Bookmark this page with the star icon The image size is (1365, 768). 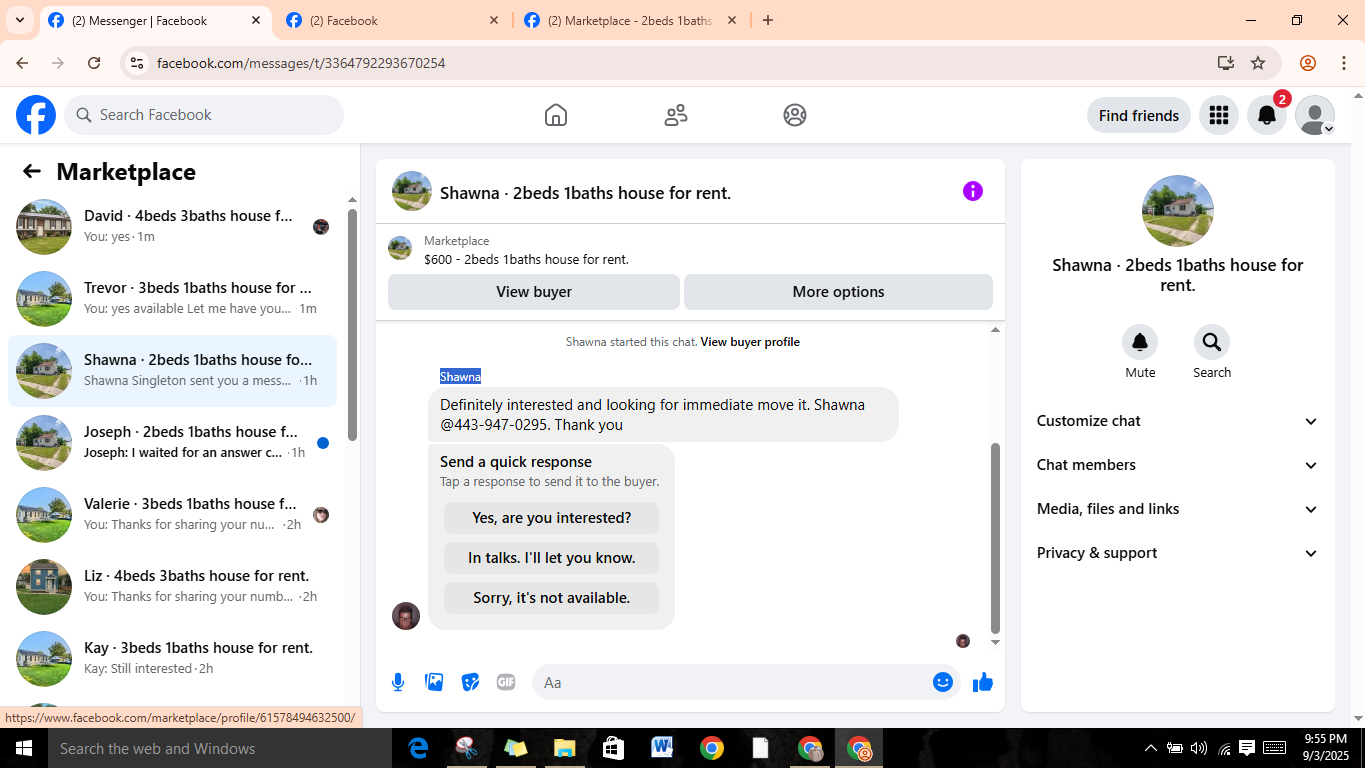[1258, 63]
